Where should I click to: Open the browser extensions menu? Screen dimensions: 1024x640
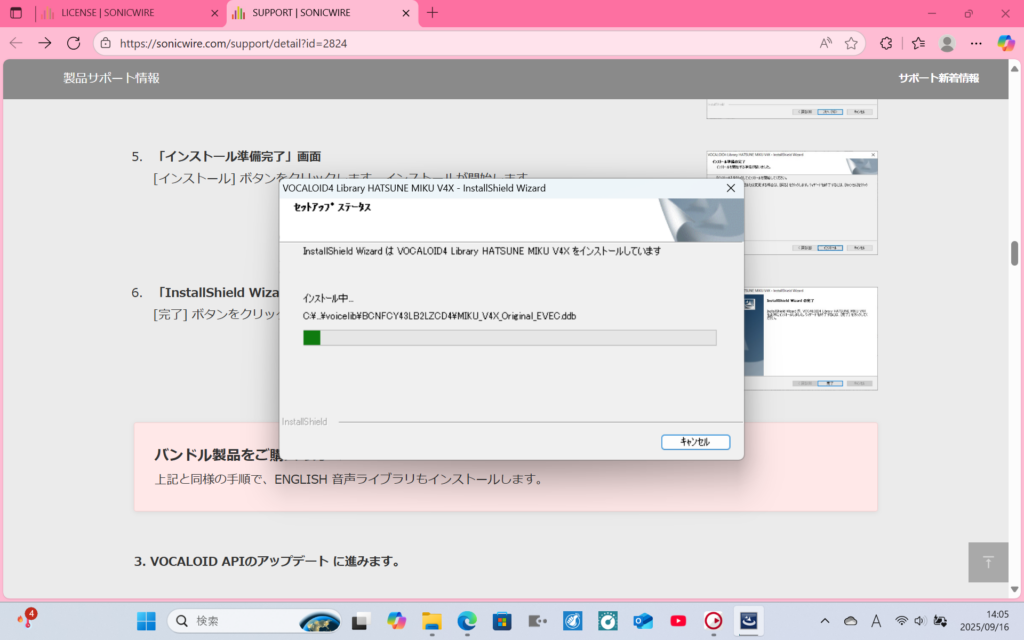886,43
